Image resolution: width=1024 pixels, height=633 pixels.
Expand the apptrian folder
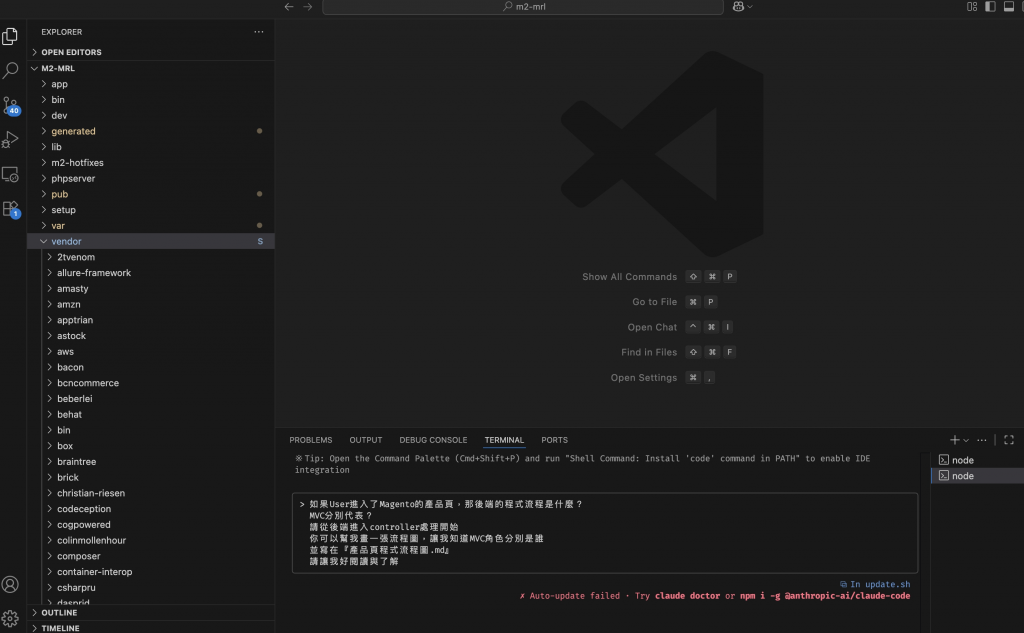(151, 320)
